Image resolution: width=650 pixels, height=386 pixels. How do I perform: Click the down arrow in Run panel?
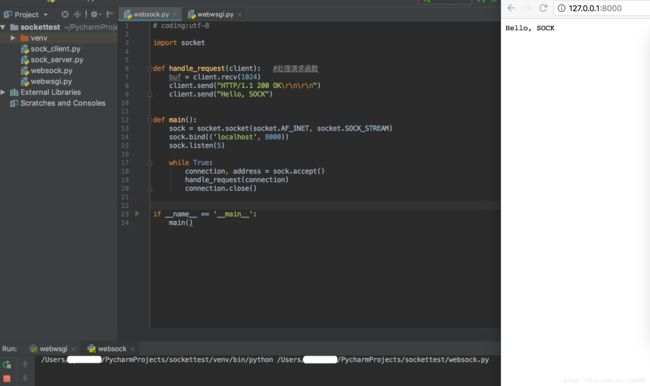(x=25, y=378)
